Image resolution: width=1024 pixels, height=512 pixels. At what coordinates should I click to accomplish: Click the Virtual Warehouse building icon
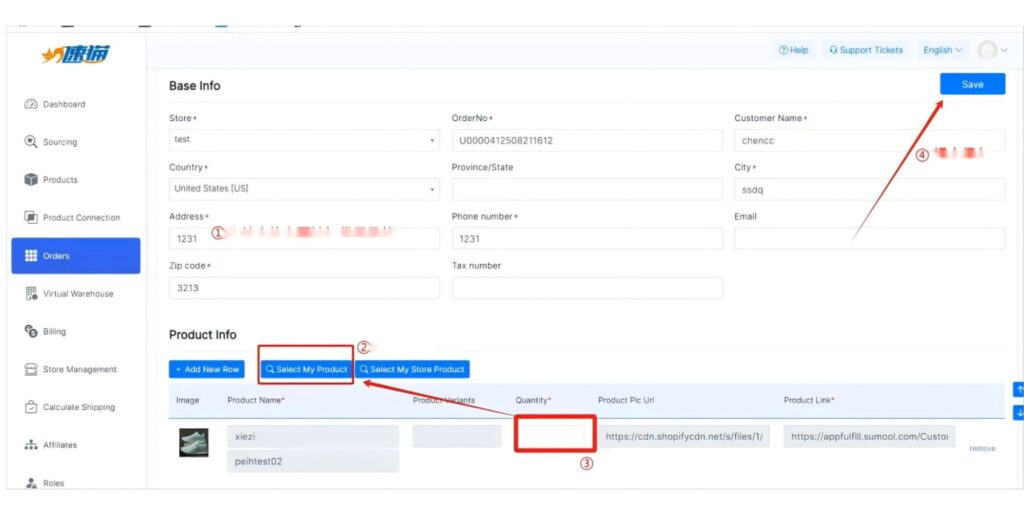[x=31, y=294]
